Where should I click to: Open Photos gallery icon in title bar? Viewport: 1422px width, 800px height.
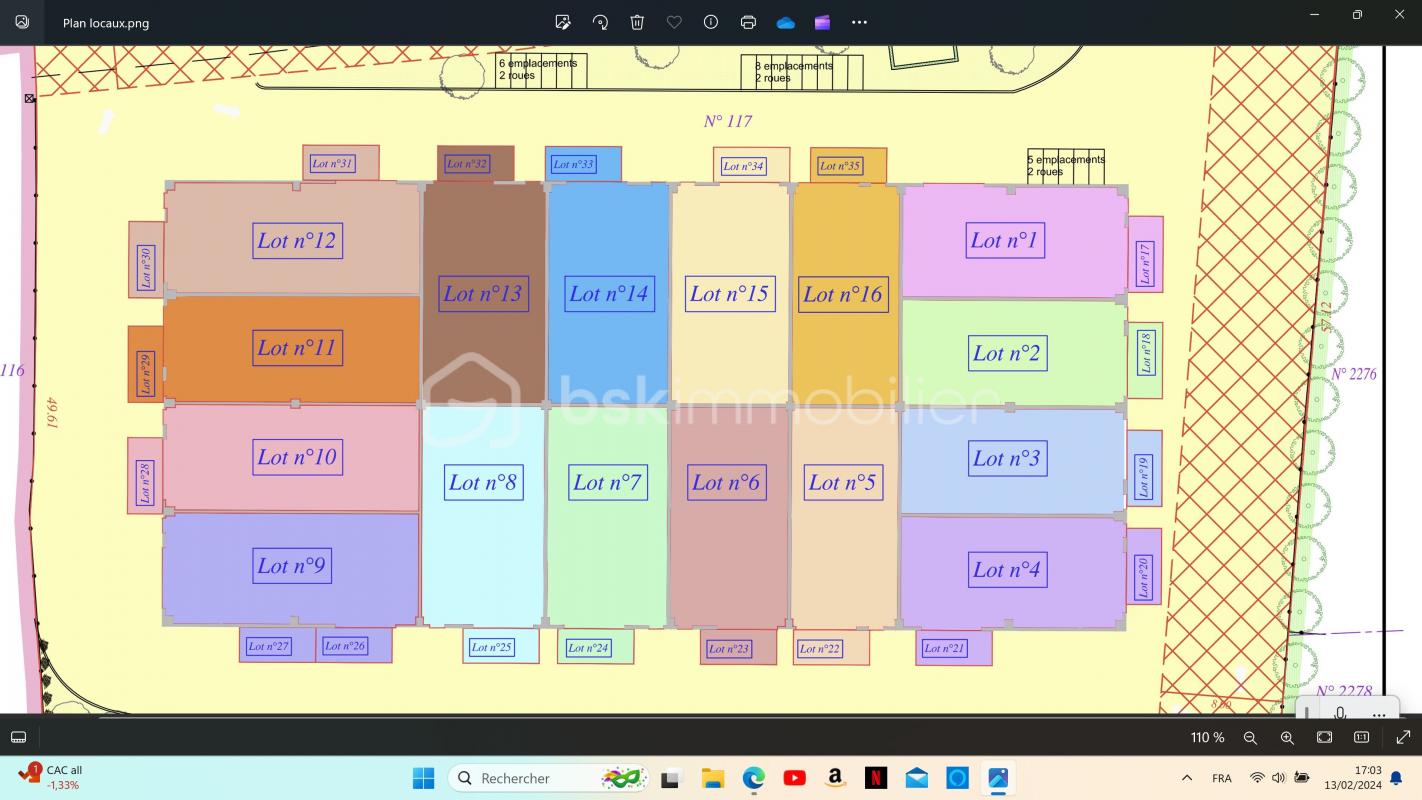click(22, 22)
